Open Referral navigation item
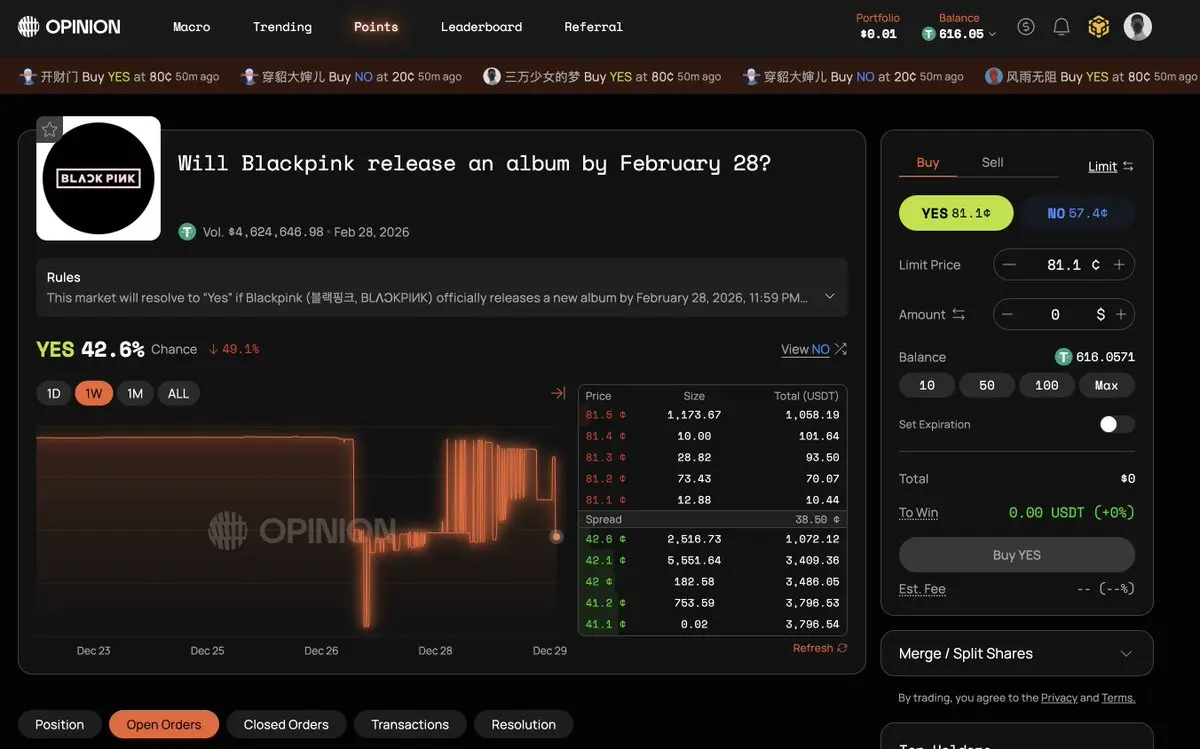The height and width of the screenshot is (749, 1200). pos(593,27)
